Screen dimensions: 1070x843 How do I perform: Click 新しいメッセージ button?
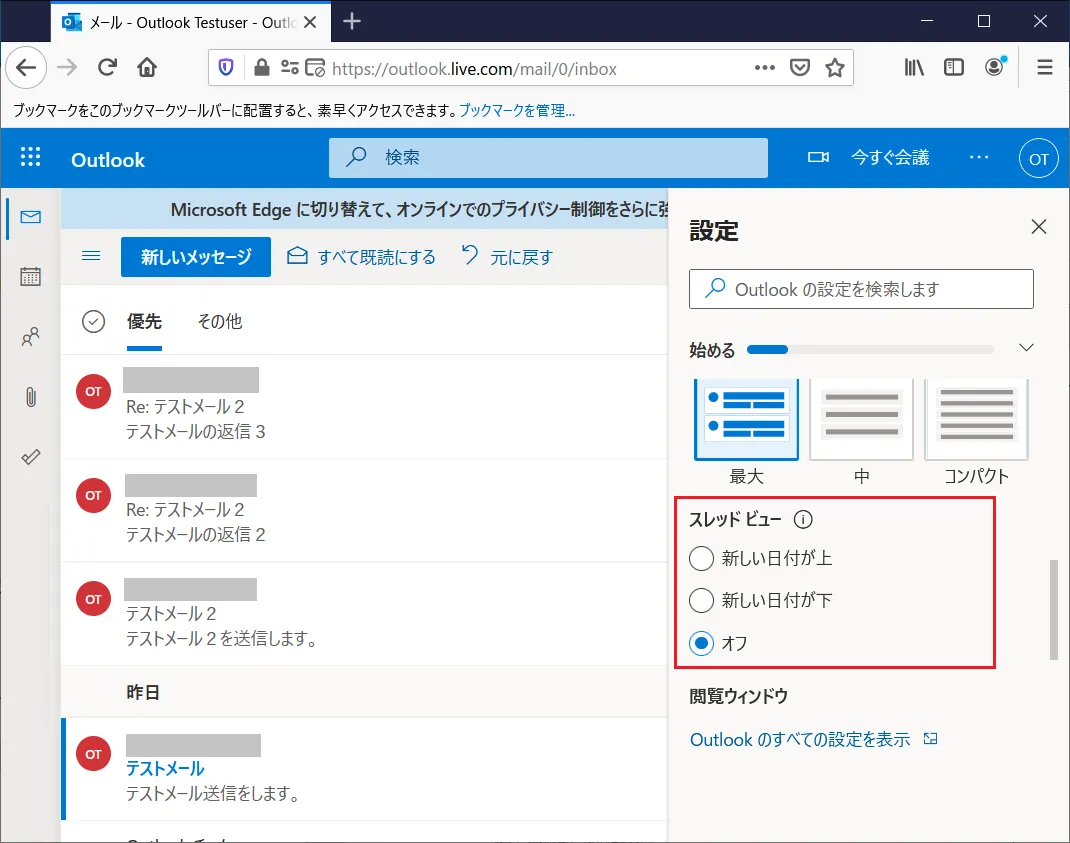pyautogui.click(x=196, y=257)
